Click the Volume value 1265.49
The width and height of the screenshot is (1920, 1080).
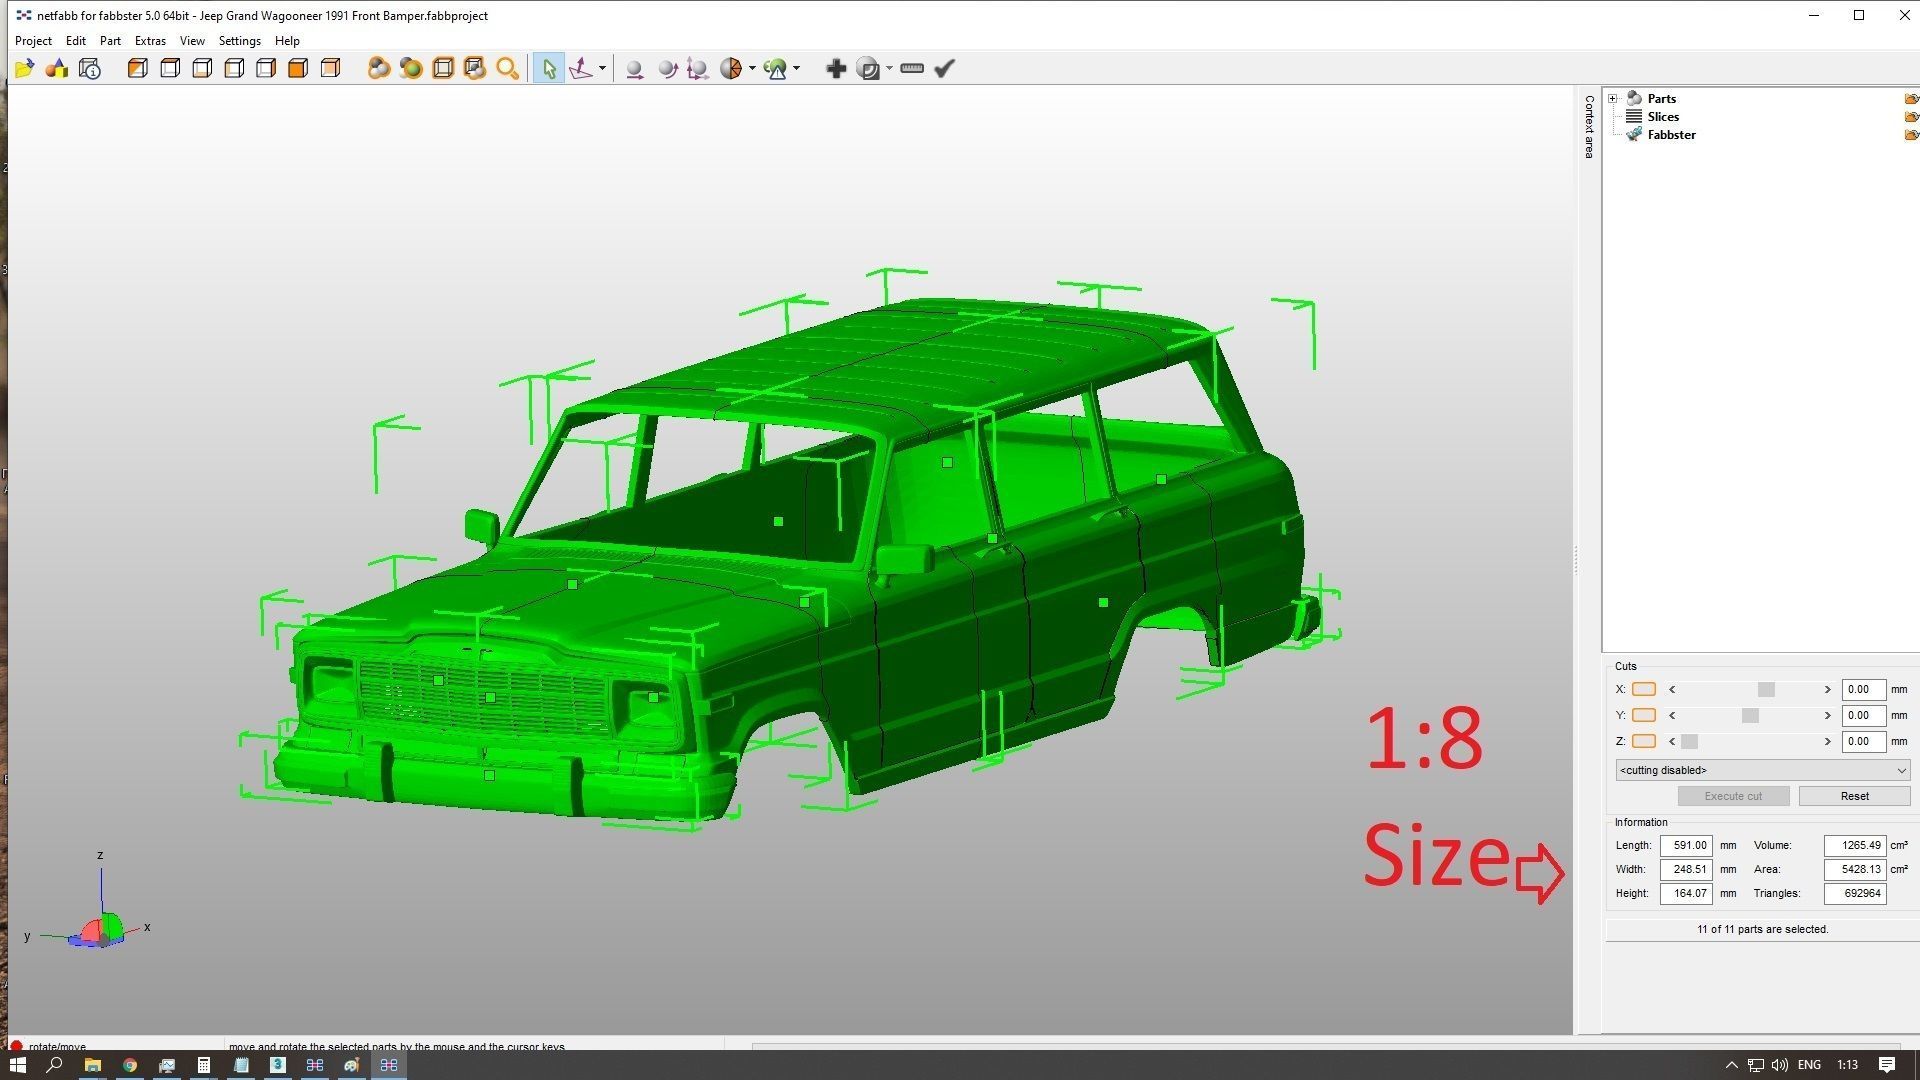[1855, 845]
